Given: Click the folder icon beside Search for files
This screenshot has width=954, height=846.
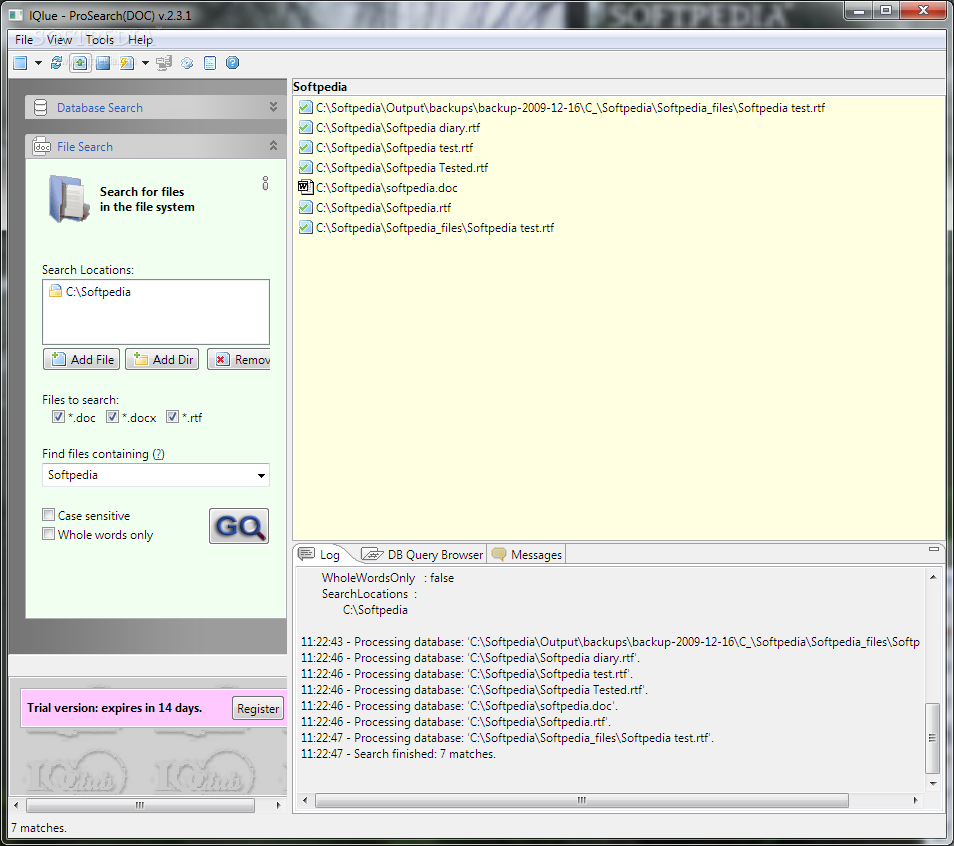Looking at the screenshot, I should click(68, 199).
